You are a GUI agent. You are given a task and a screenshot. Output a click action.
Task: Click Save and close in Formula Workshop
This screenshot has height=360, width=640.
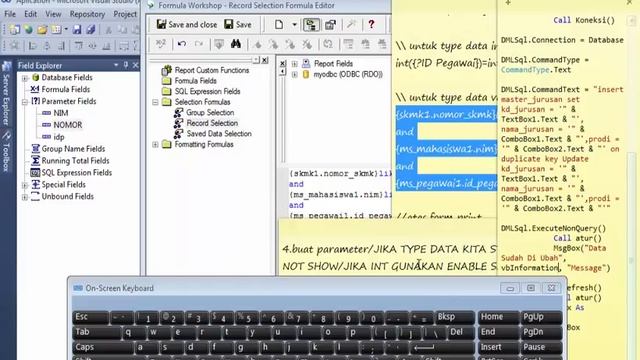(187, 24)
